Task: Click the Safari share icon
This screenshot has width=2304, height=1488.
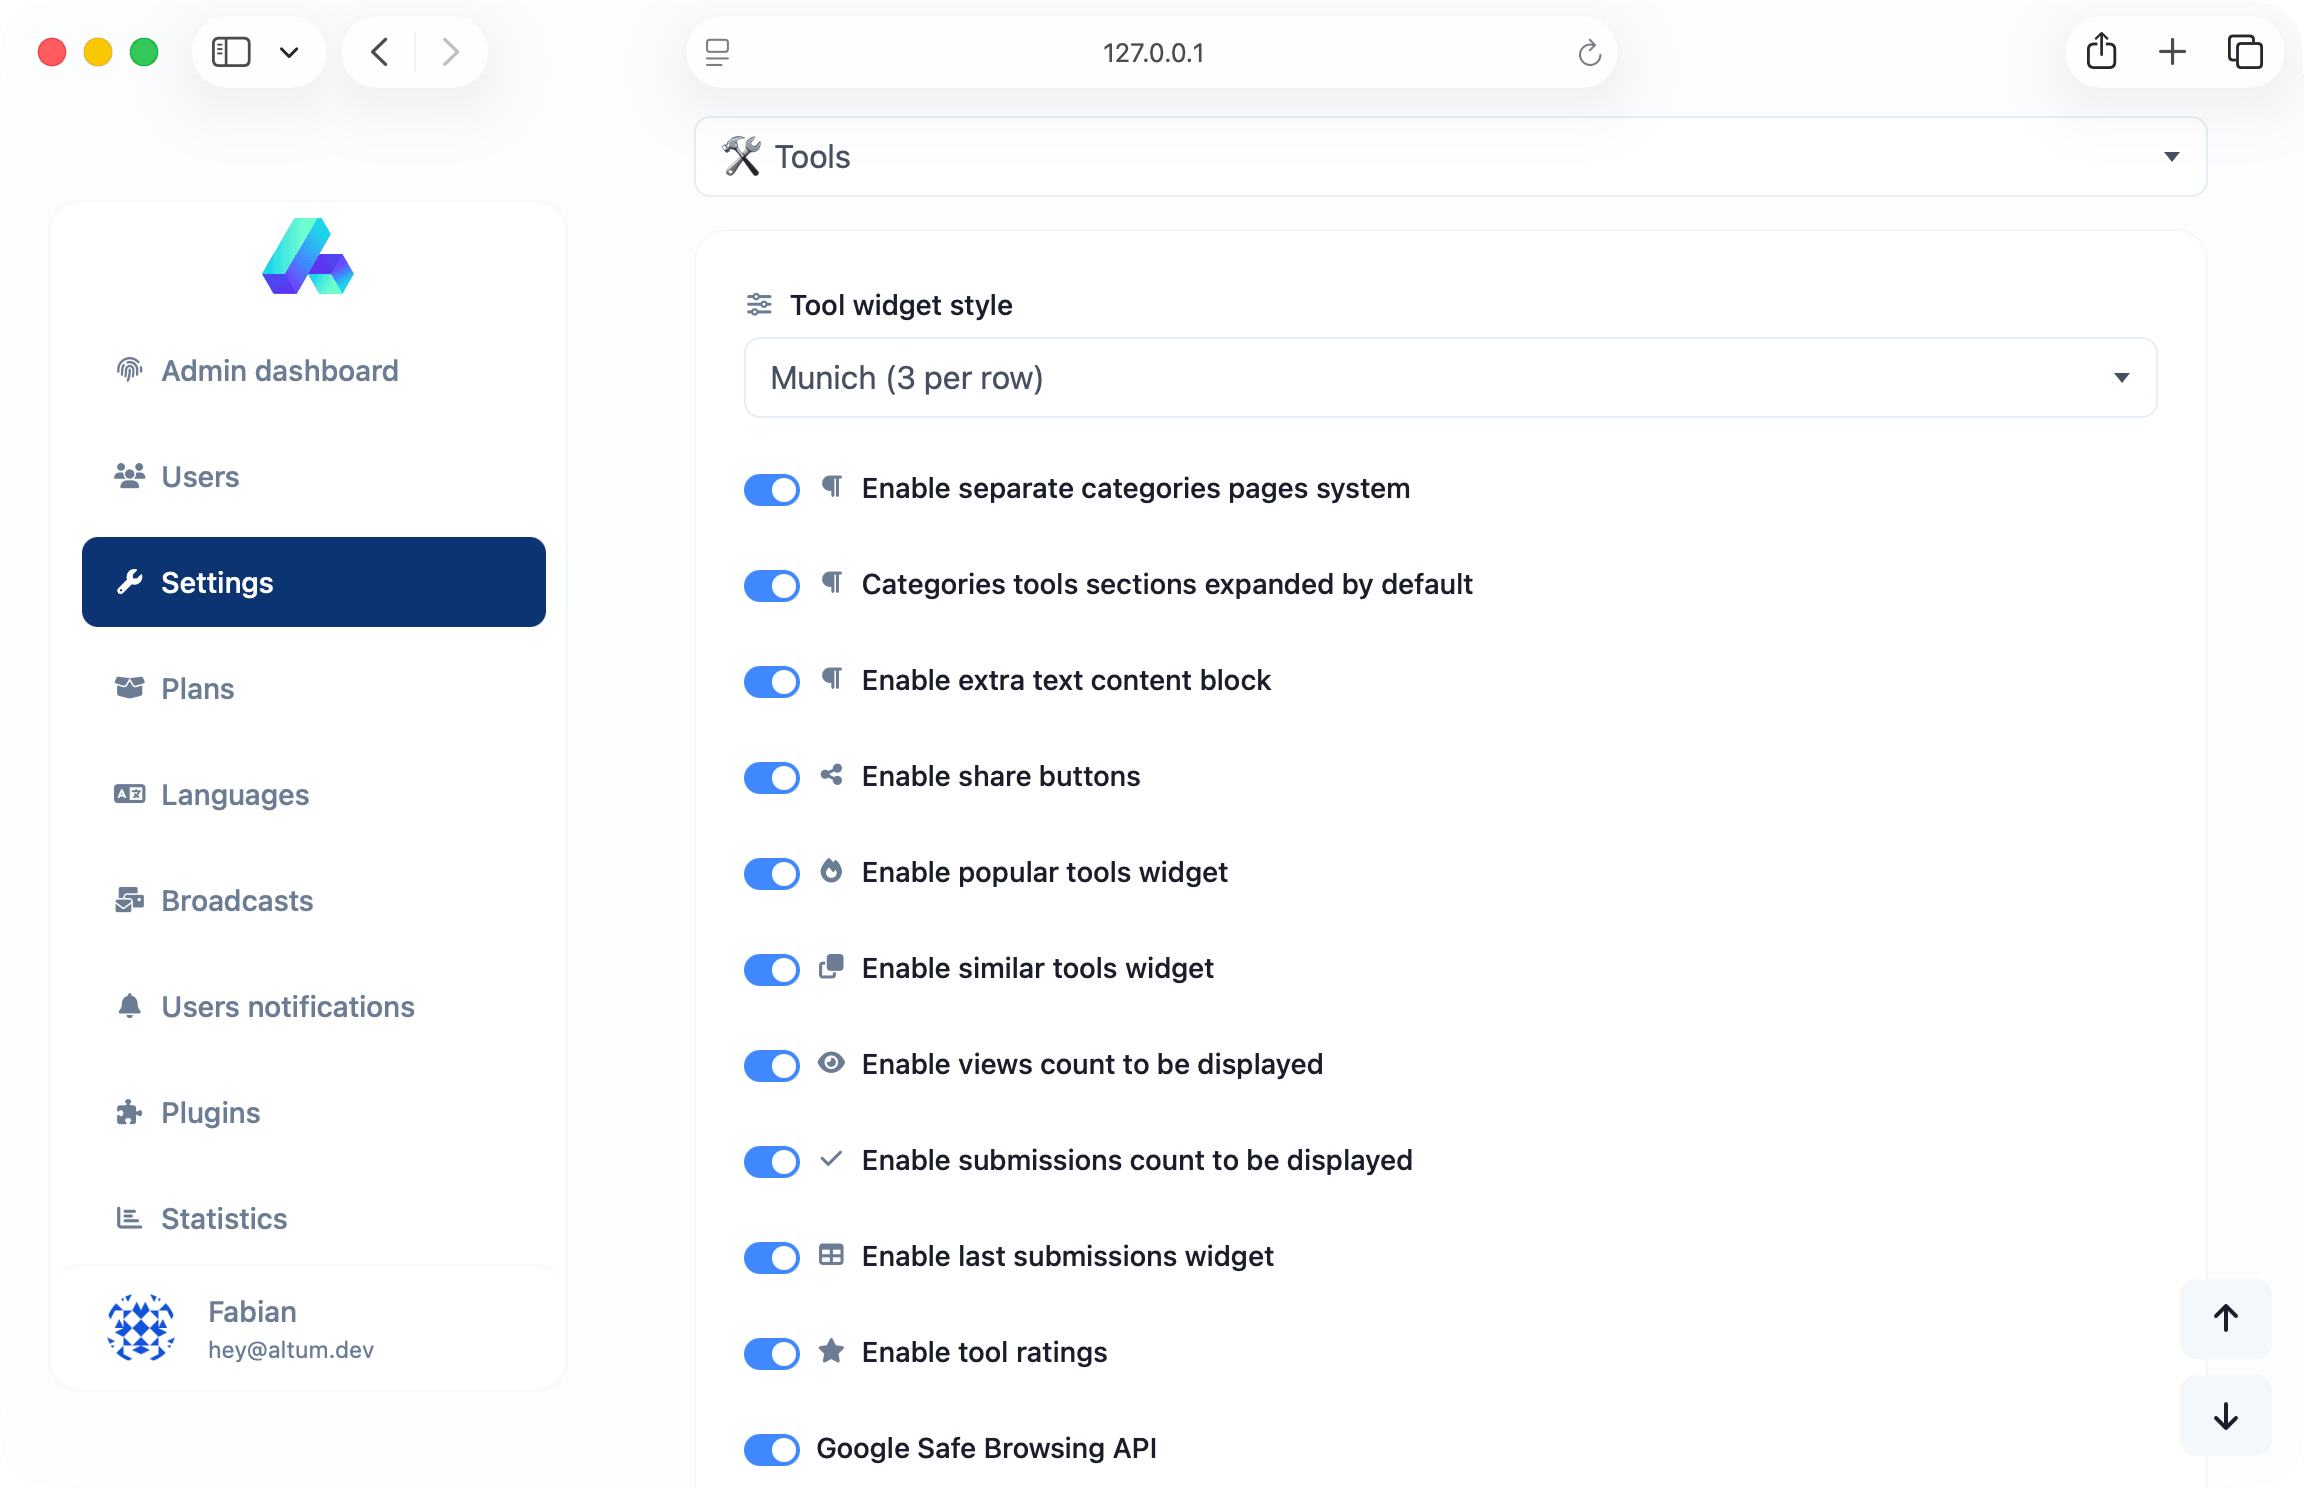Action: pos(2101,51)
